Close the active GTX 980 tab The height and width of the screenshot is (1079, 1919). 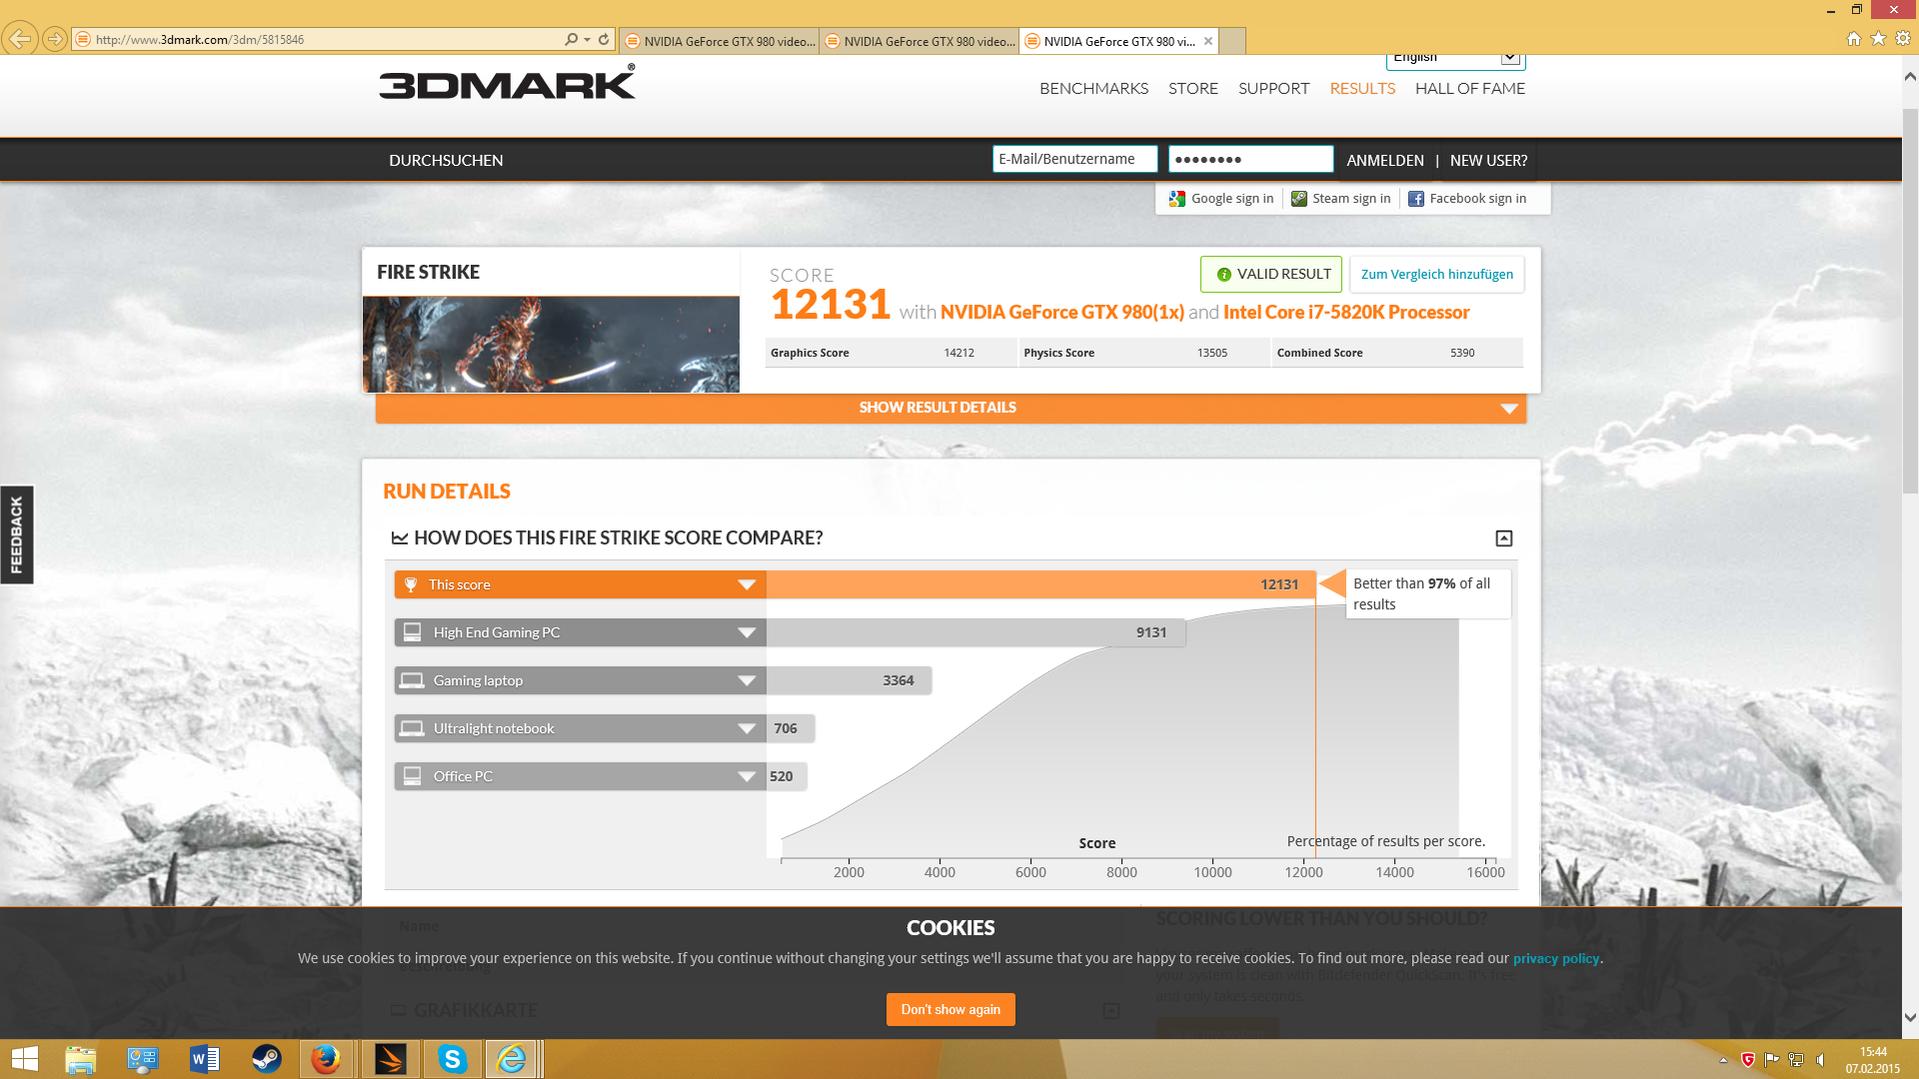point(1208,41)
